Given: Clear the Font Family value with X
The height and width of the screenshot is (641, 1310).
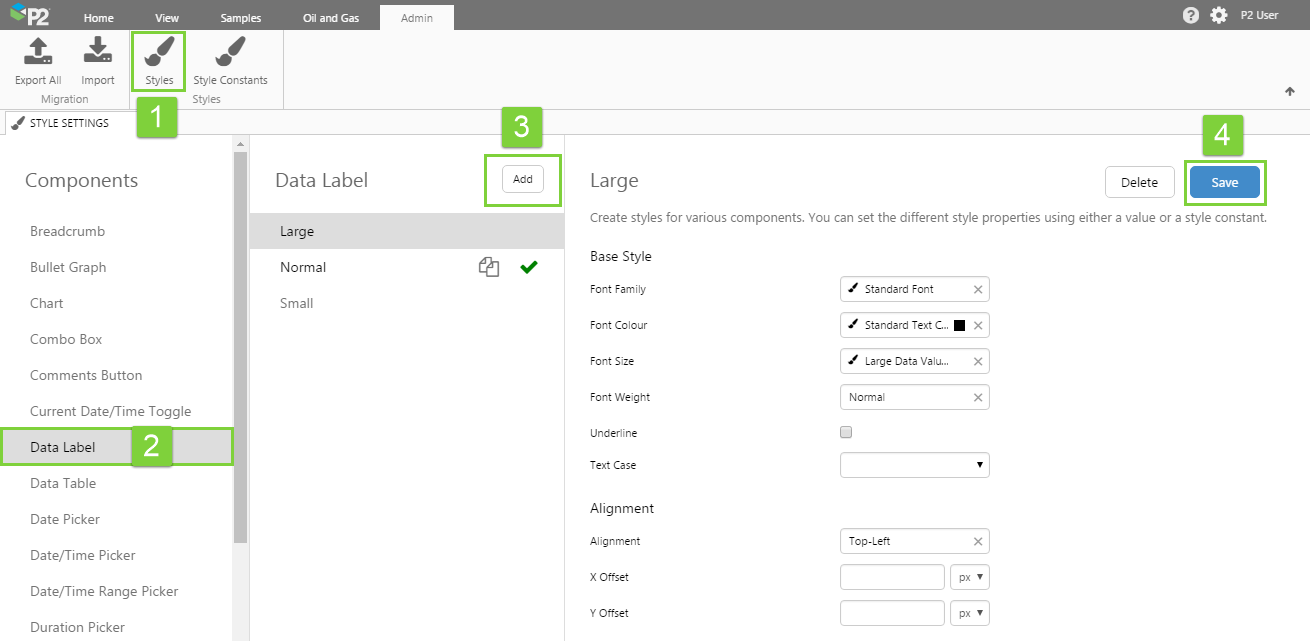Looking at the screenshot, I should pos(978,289).
